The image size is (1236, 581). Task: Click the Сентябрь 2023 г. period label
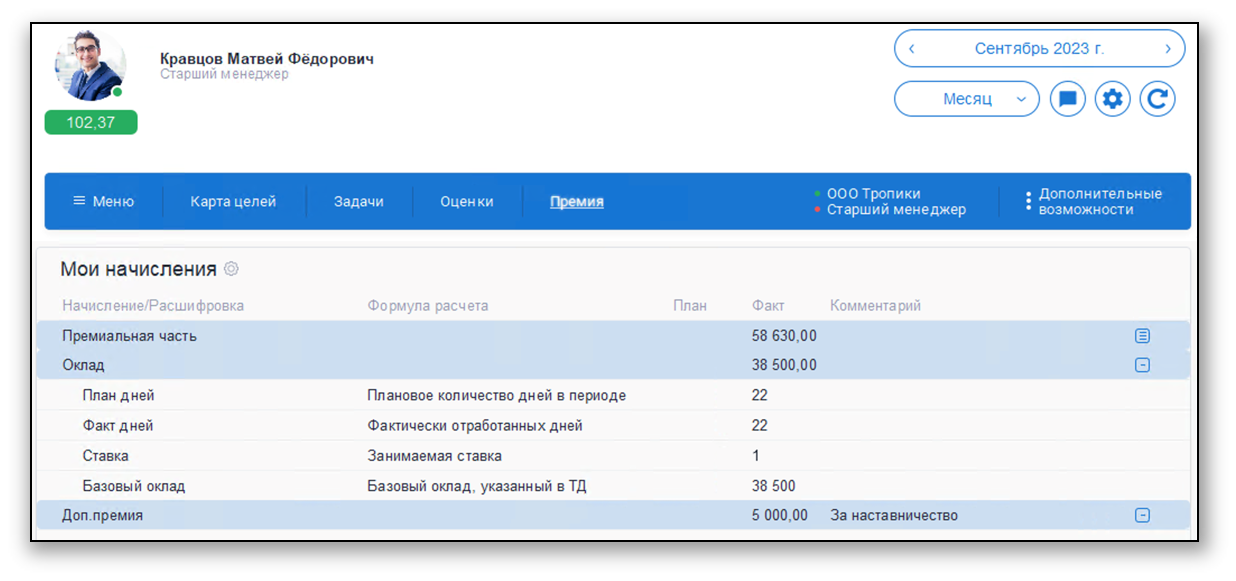(1039, 48)
